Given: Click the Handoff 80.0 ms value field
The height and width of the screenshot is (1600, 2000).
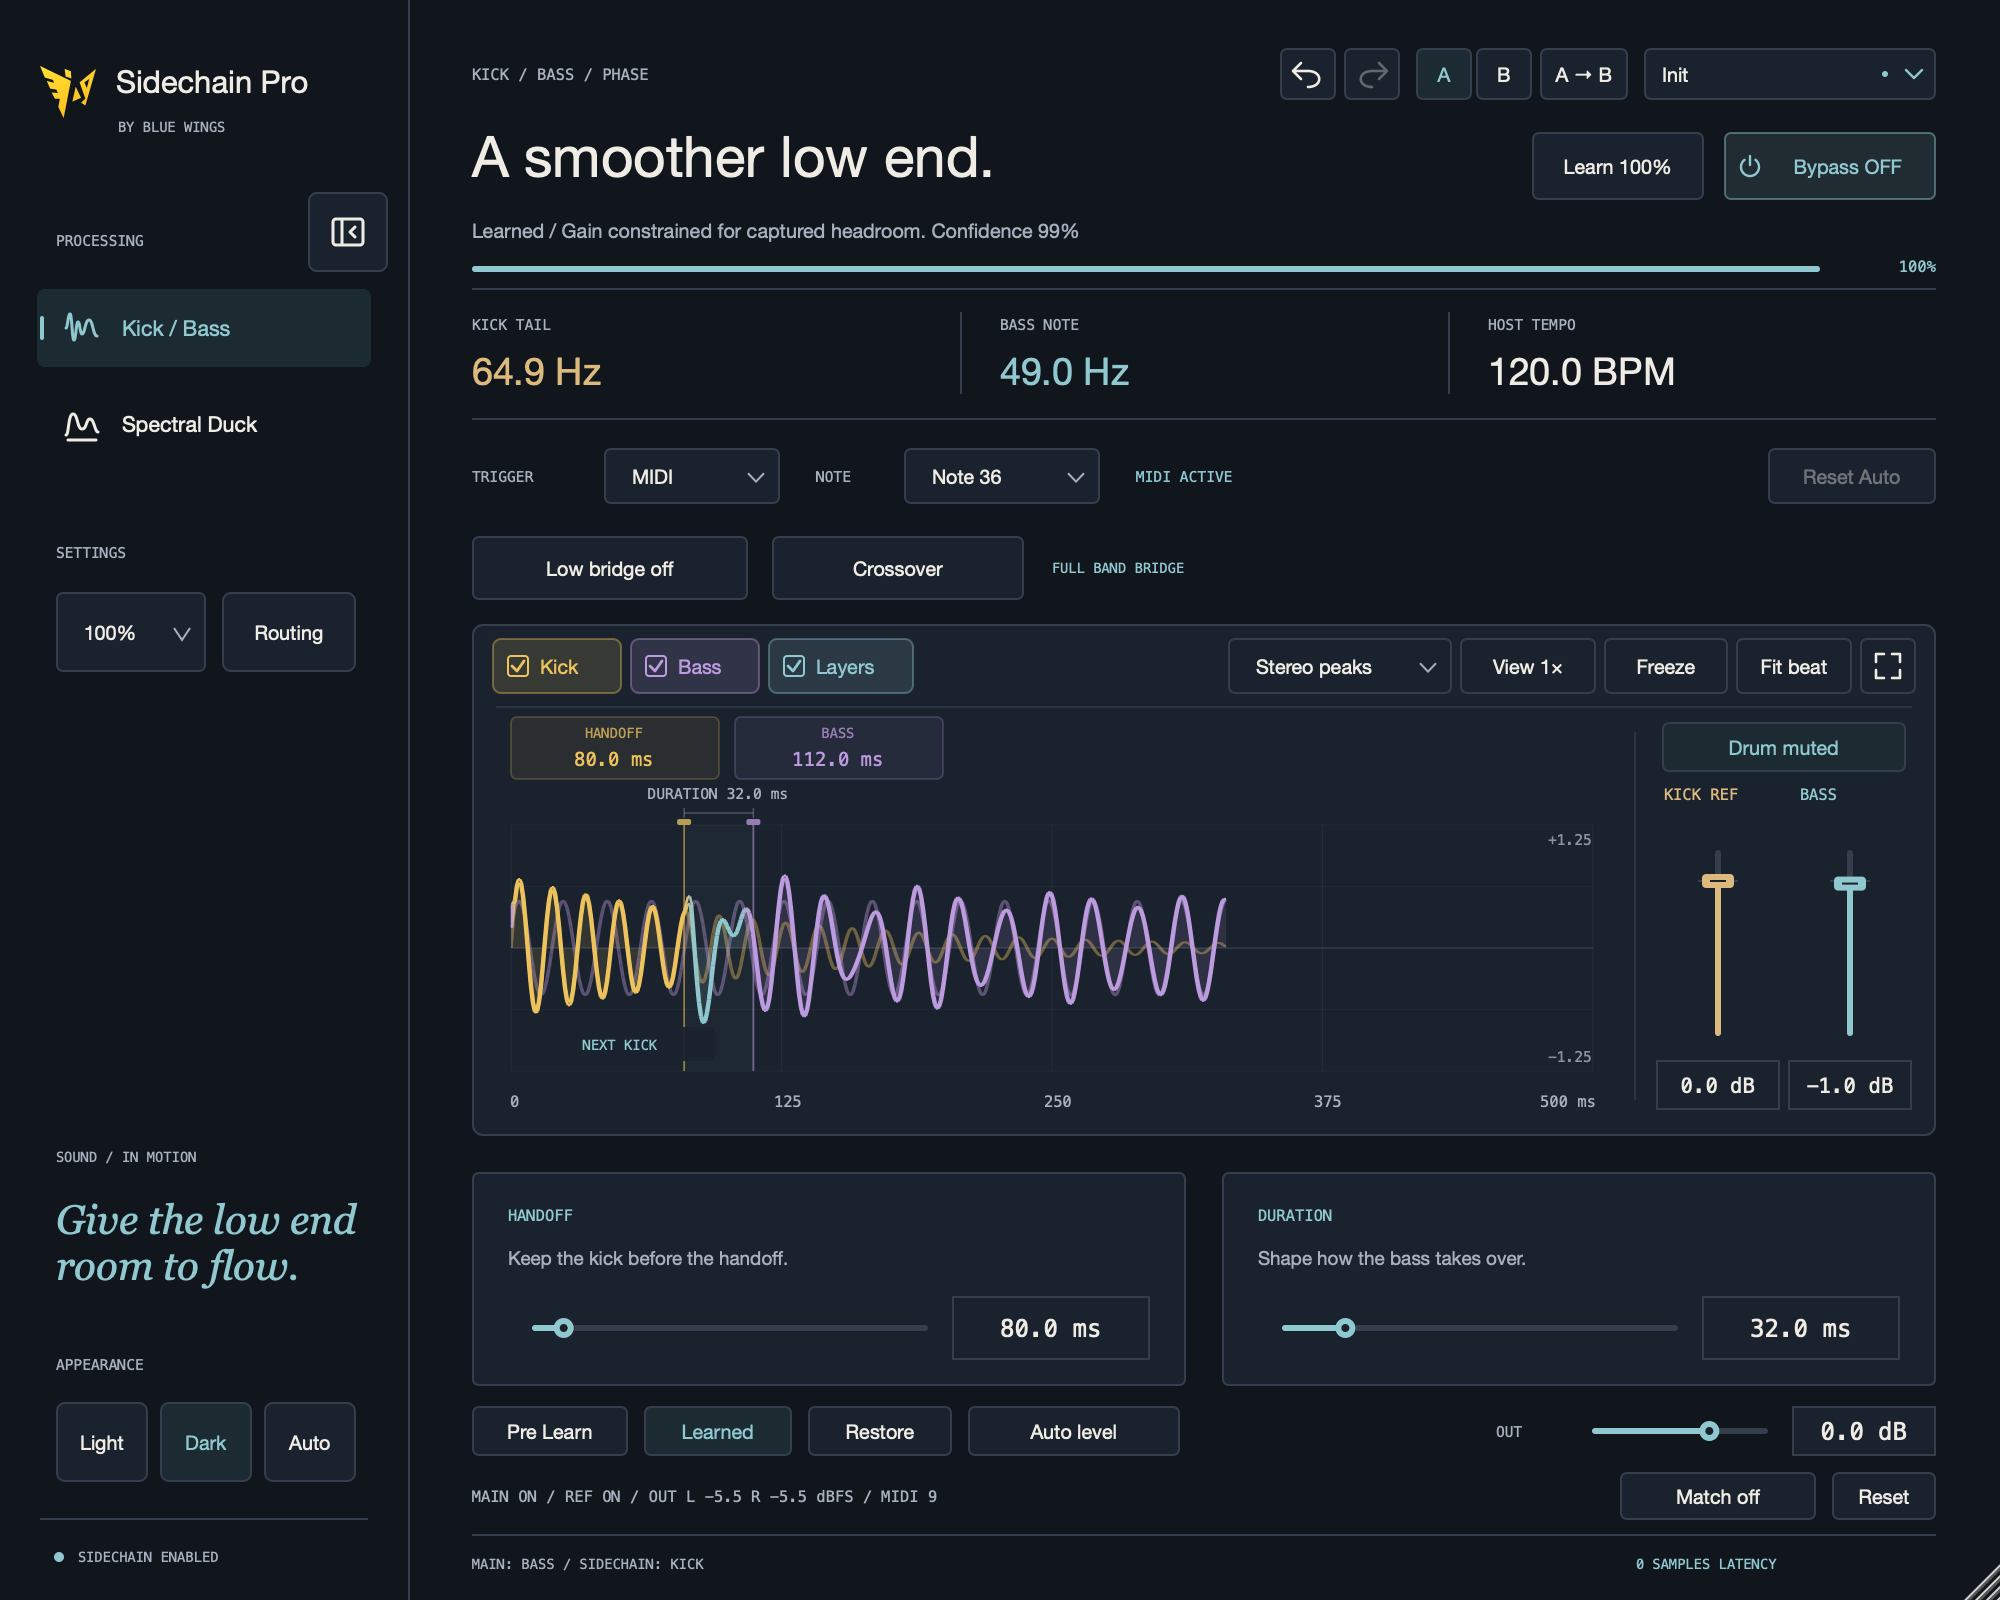Looking at the screenshot, I should 1050,1328.
